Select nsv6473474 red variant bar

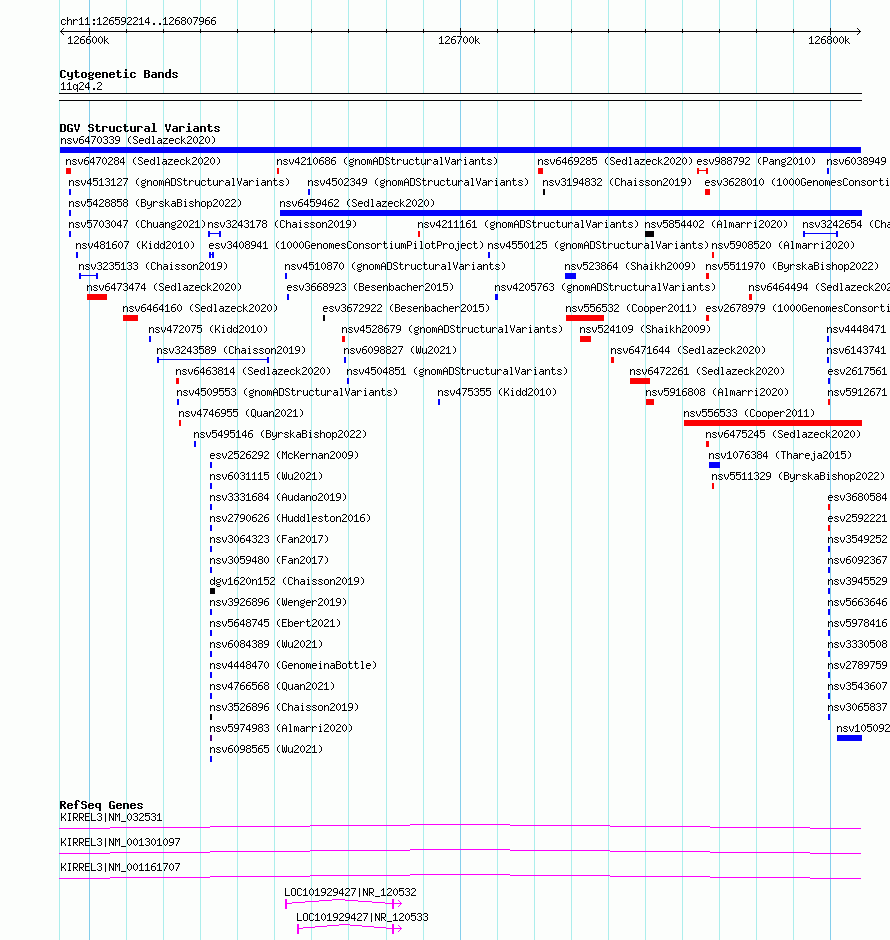96,297
